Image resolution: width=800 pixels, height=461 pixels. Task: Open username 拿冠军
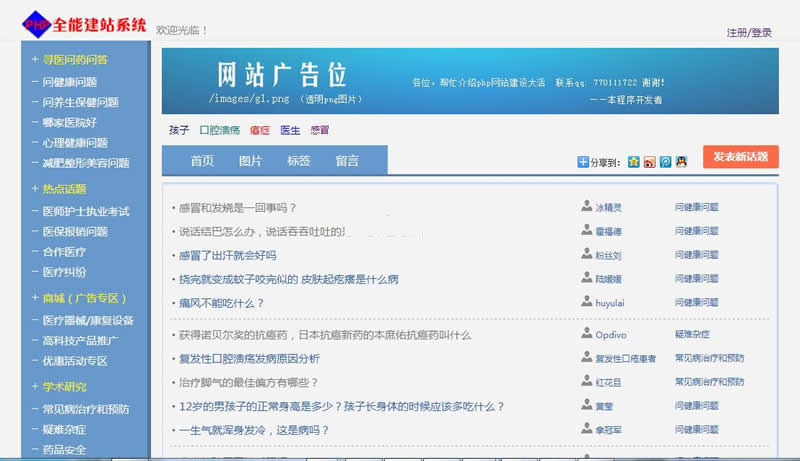tap(608, 430)
